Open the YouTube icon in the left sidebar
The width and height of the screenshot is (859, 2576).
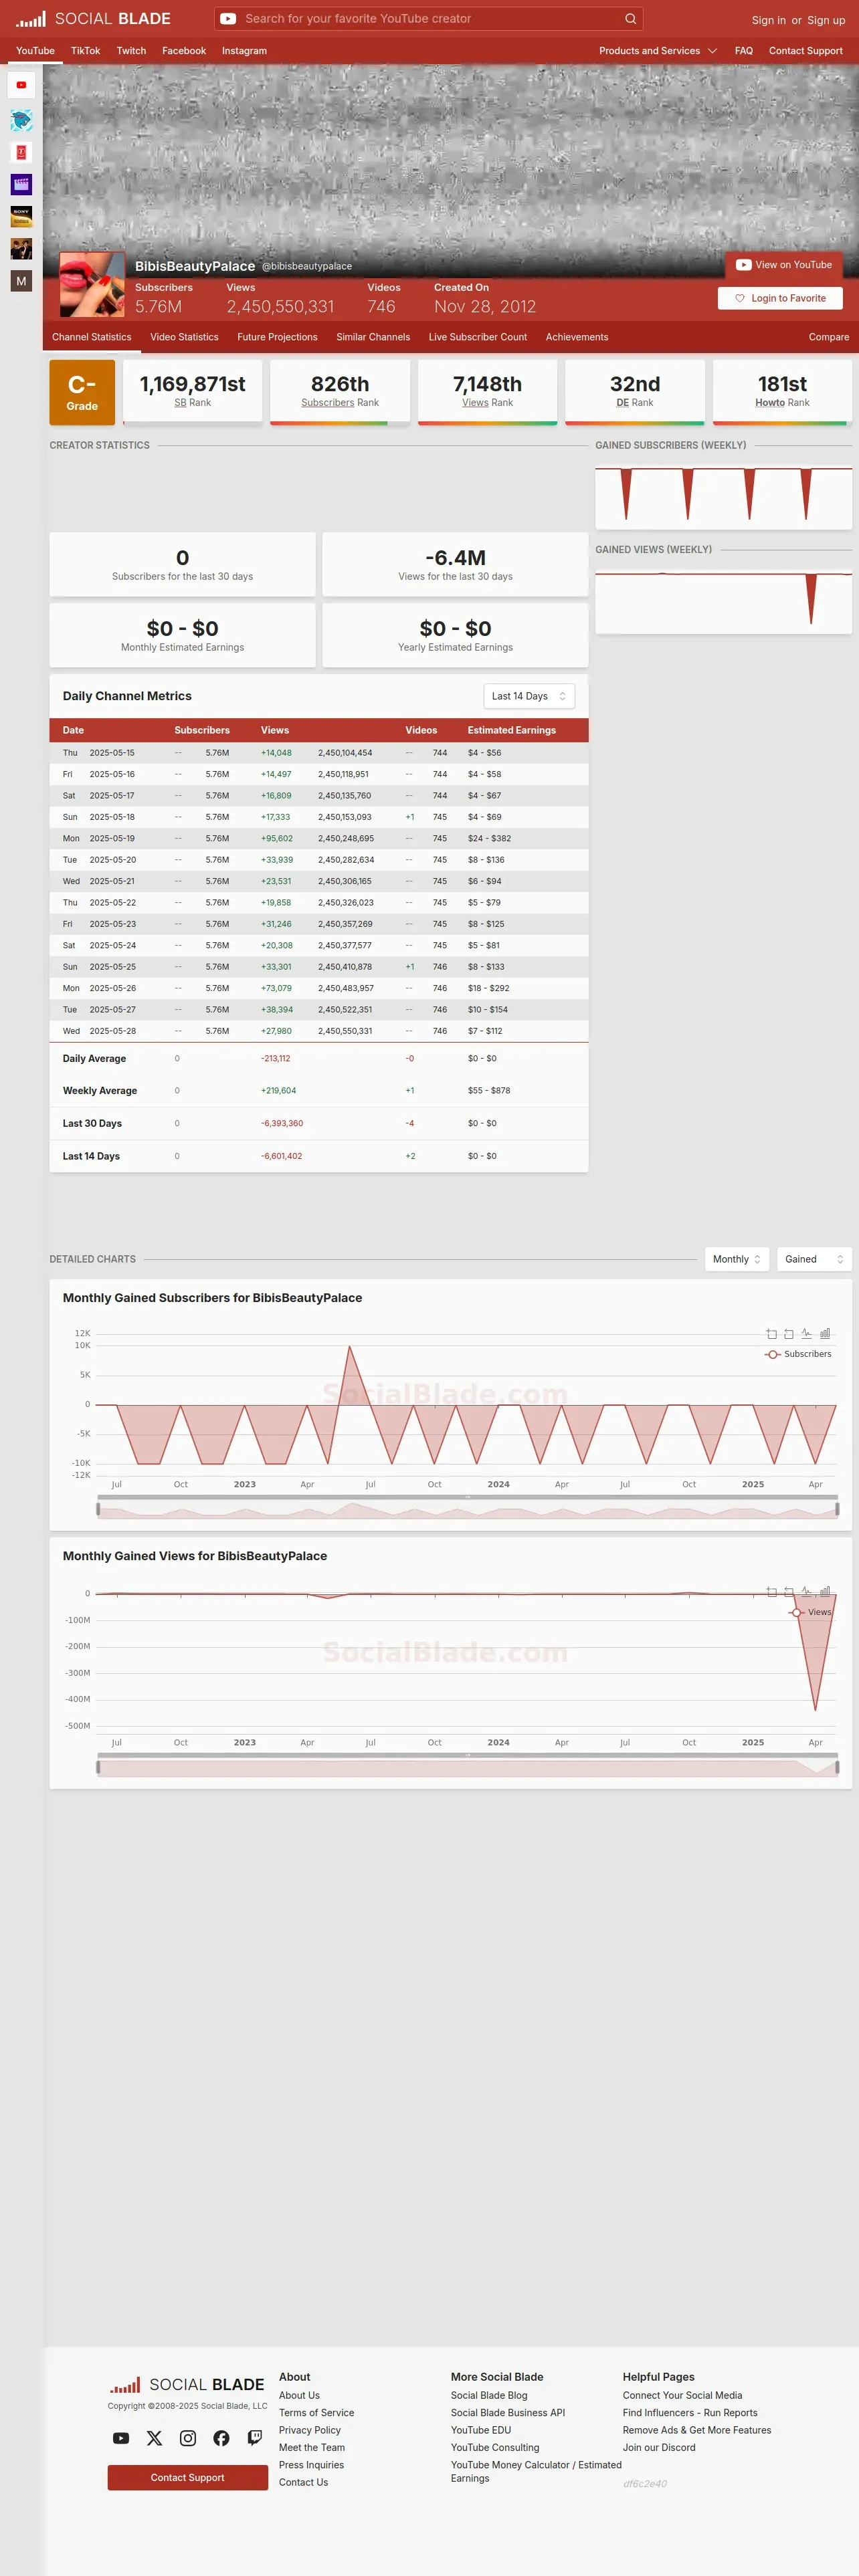coord(21,85)
